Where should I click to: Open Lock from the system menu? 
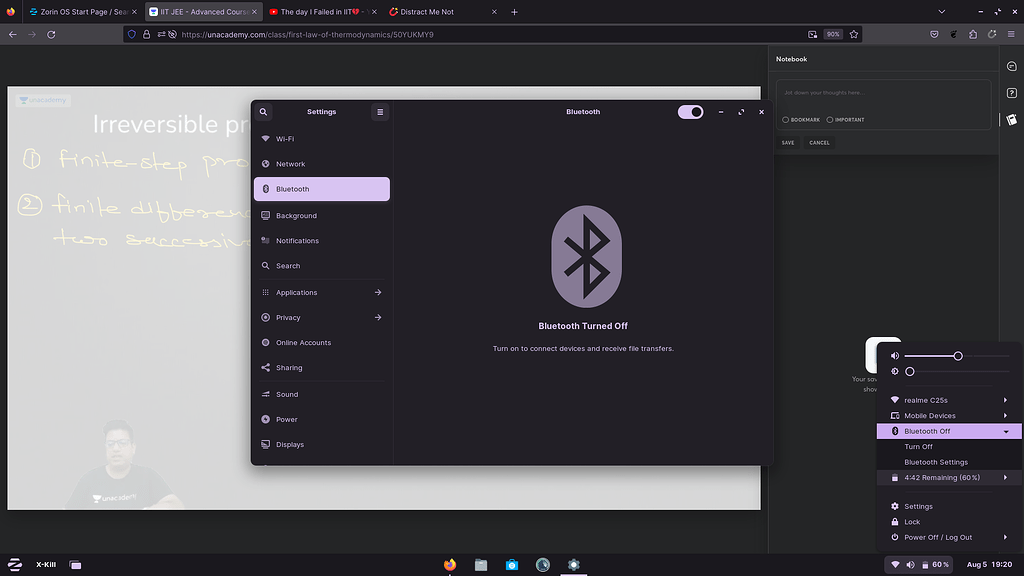913,521
